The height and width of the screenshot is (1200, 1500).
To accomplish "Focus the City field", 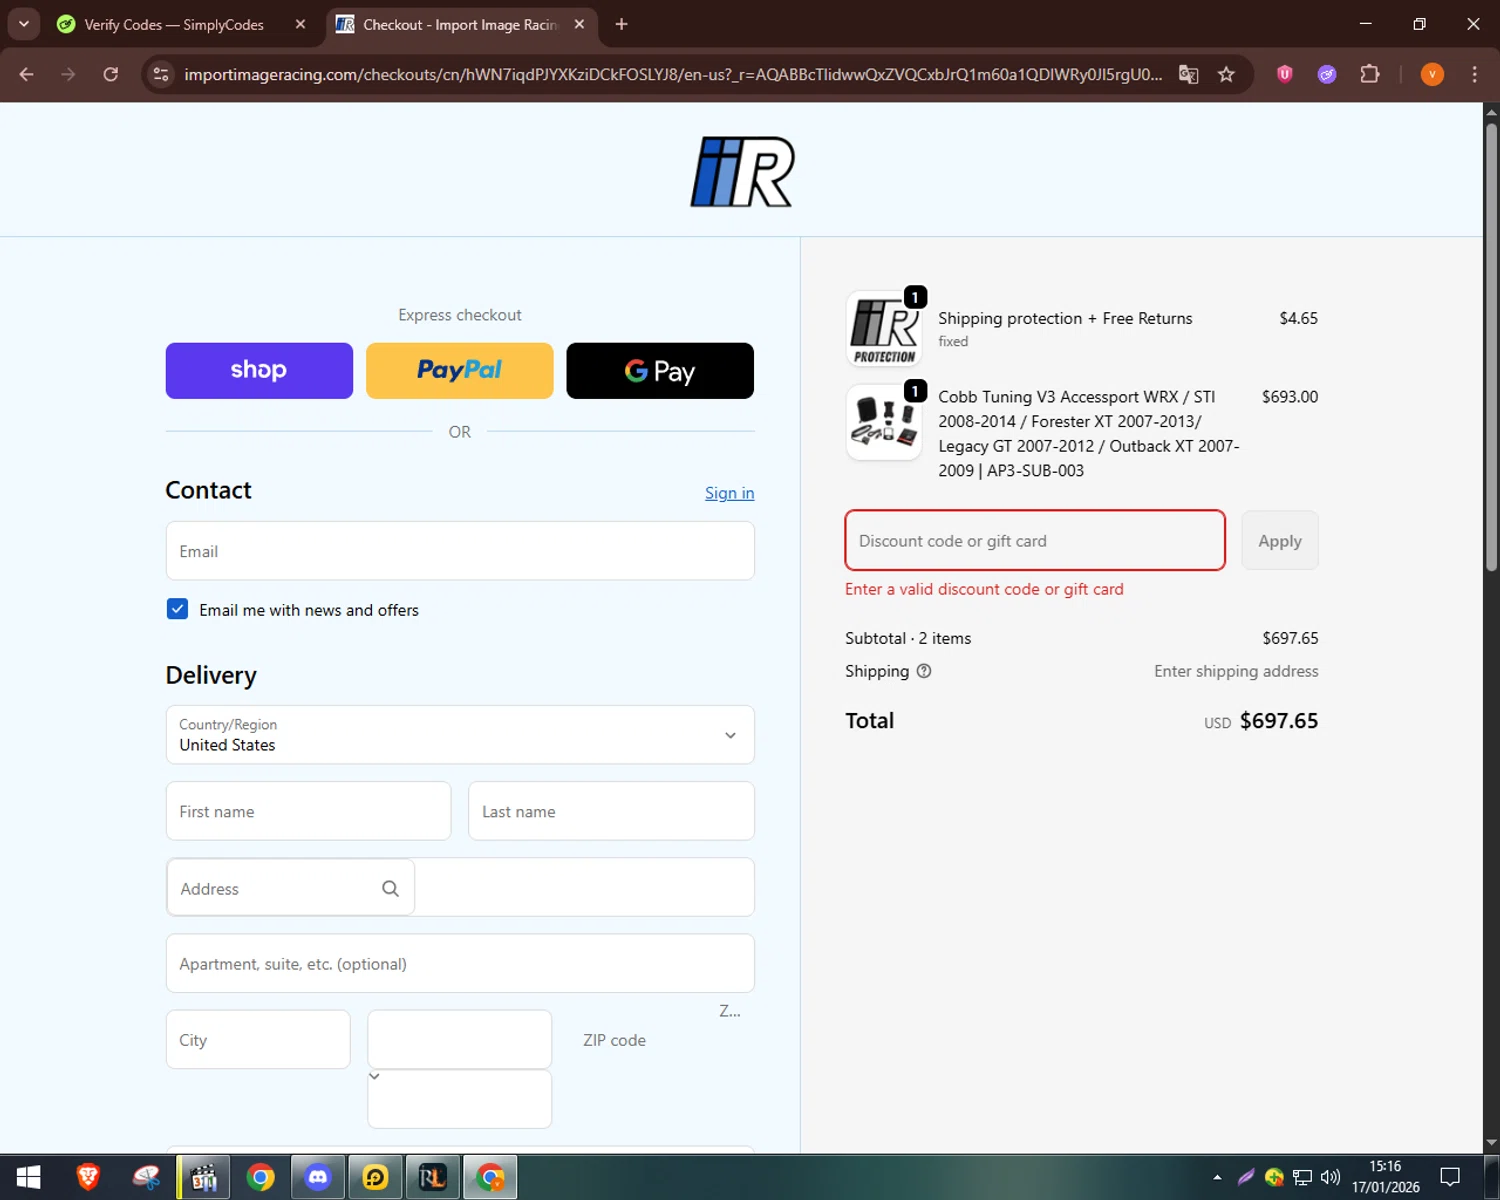I will (258, 1039).
